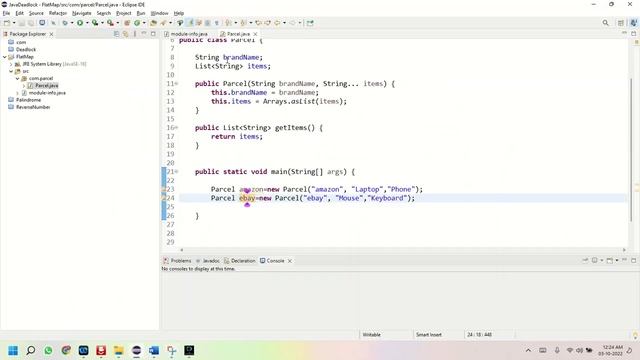640x360 pixels.
Task: Click the Coverage run icon in toolbar
Action: [95, 23]
